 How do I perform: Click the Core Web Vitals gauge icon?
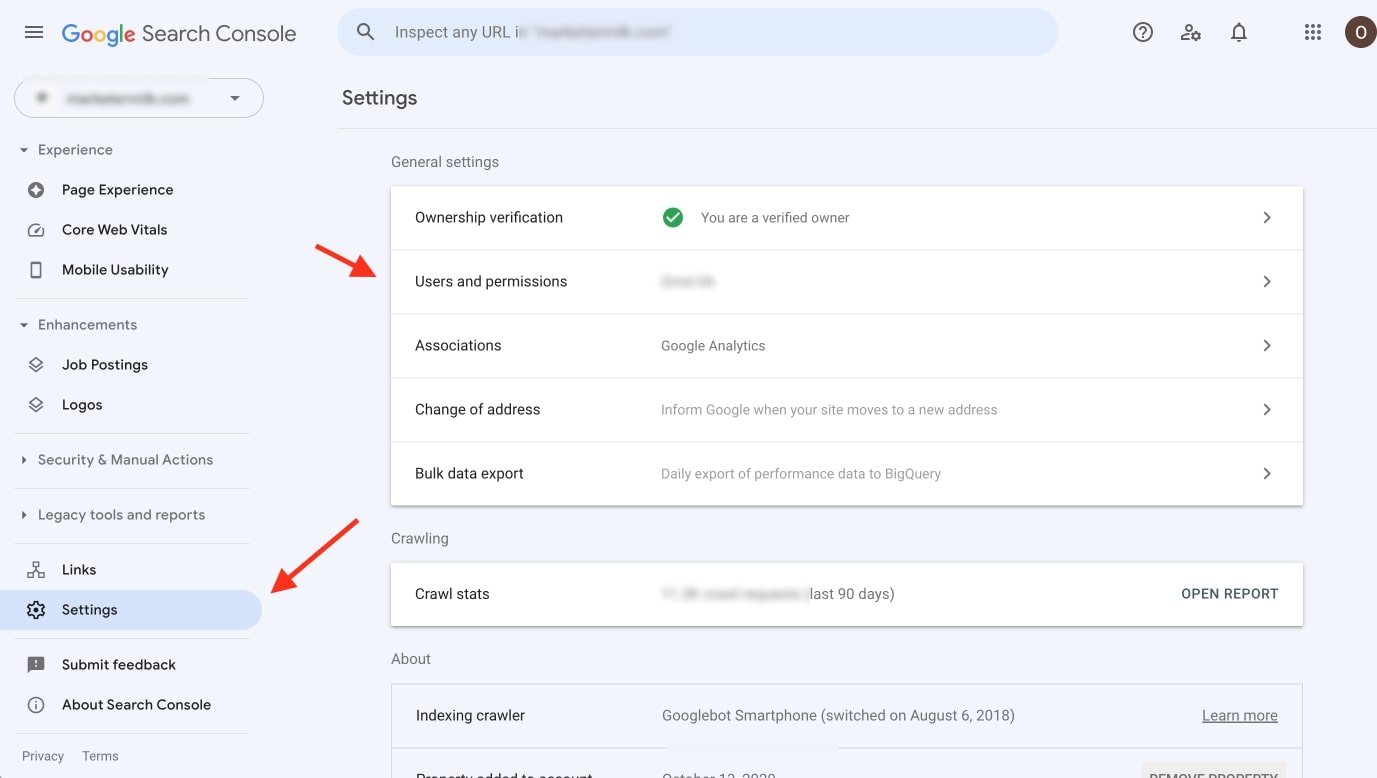pyautogui.click(x=36, y=230)
